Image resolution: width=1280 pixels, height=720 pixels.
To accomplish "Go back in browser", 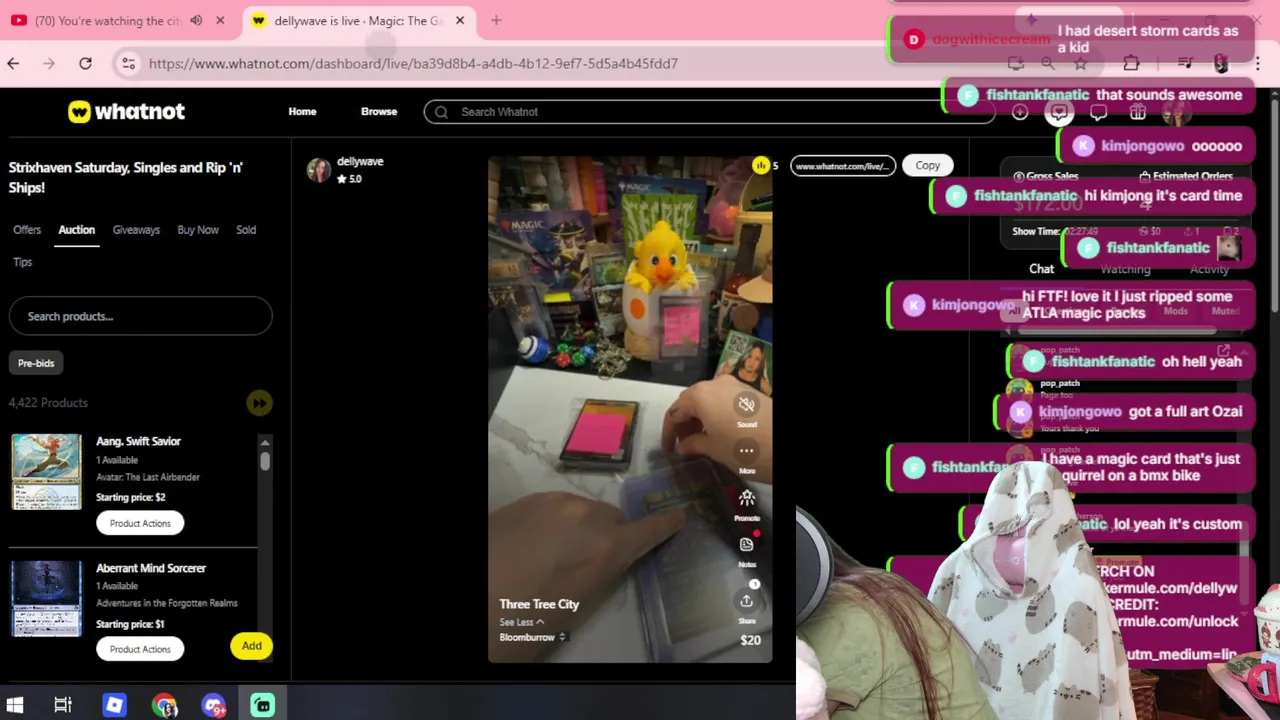I will [x=13, y=63].
